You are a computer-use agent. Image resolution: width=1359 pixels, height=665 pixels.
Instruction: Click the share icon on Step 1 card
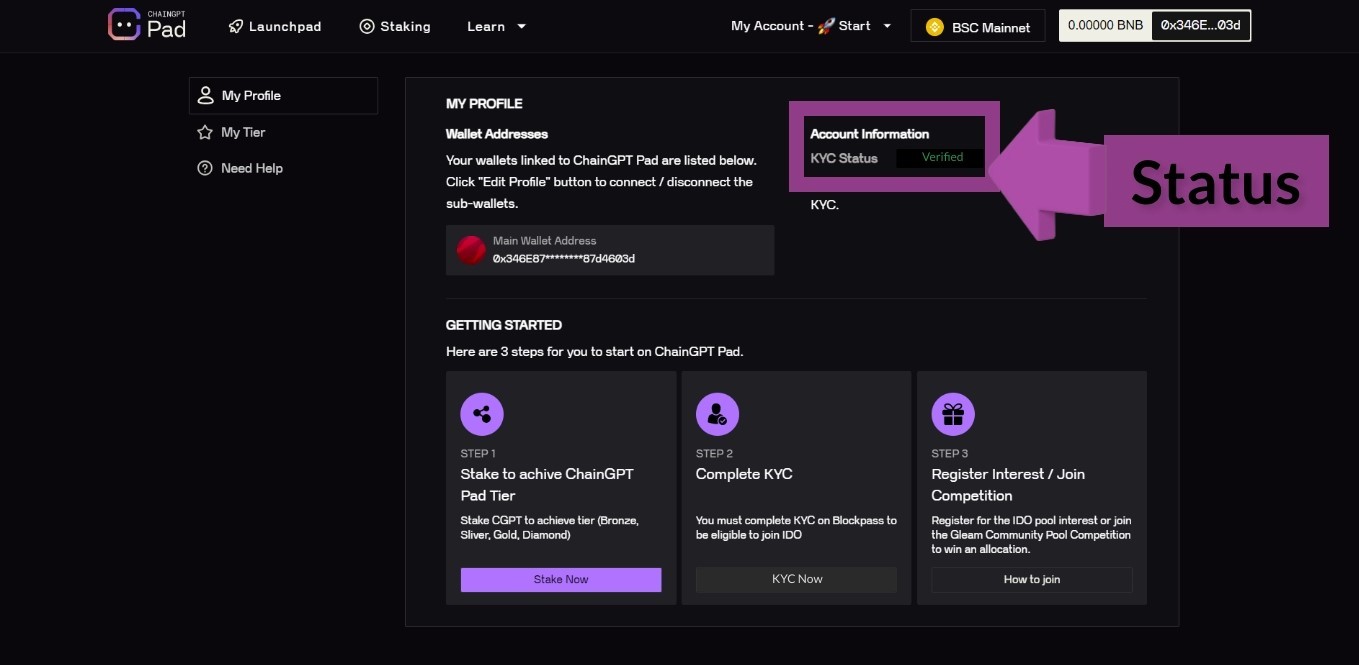pos(481,413)
